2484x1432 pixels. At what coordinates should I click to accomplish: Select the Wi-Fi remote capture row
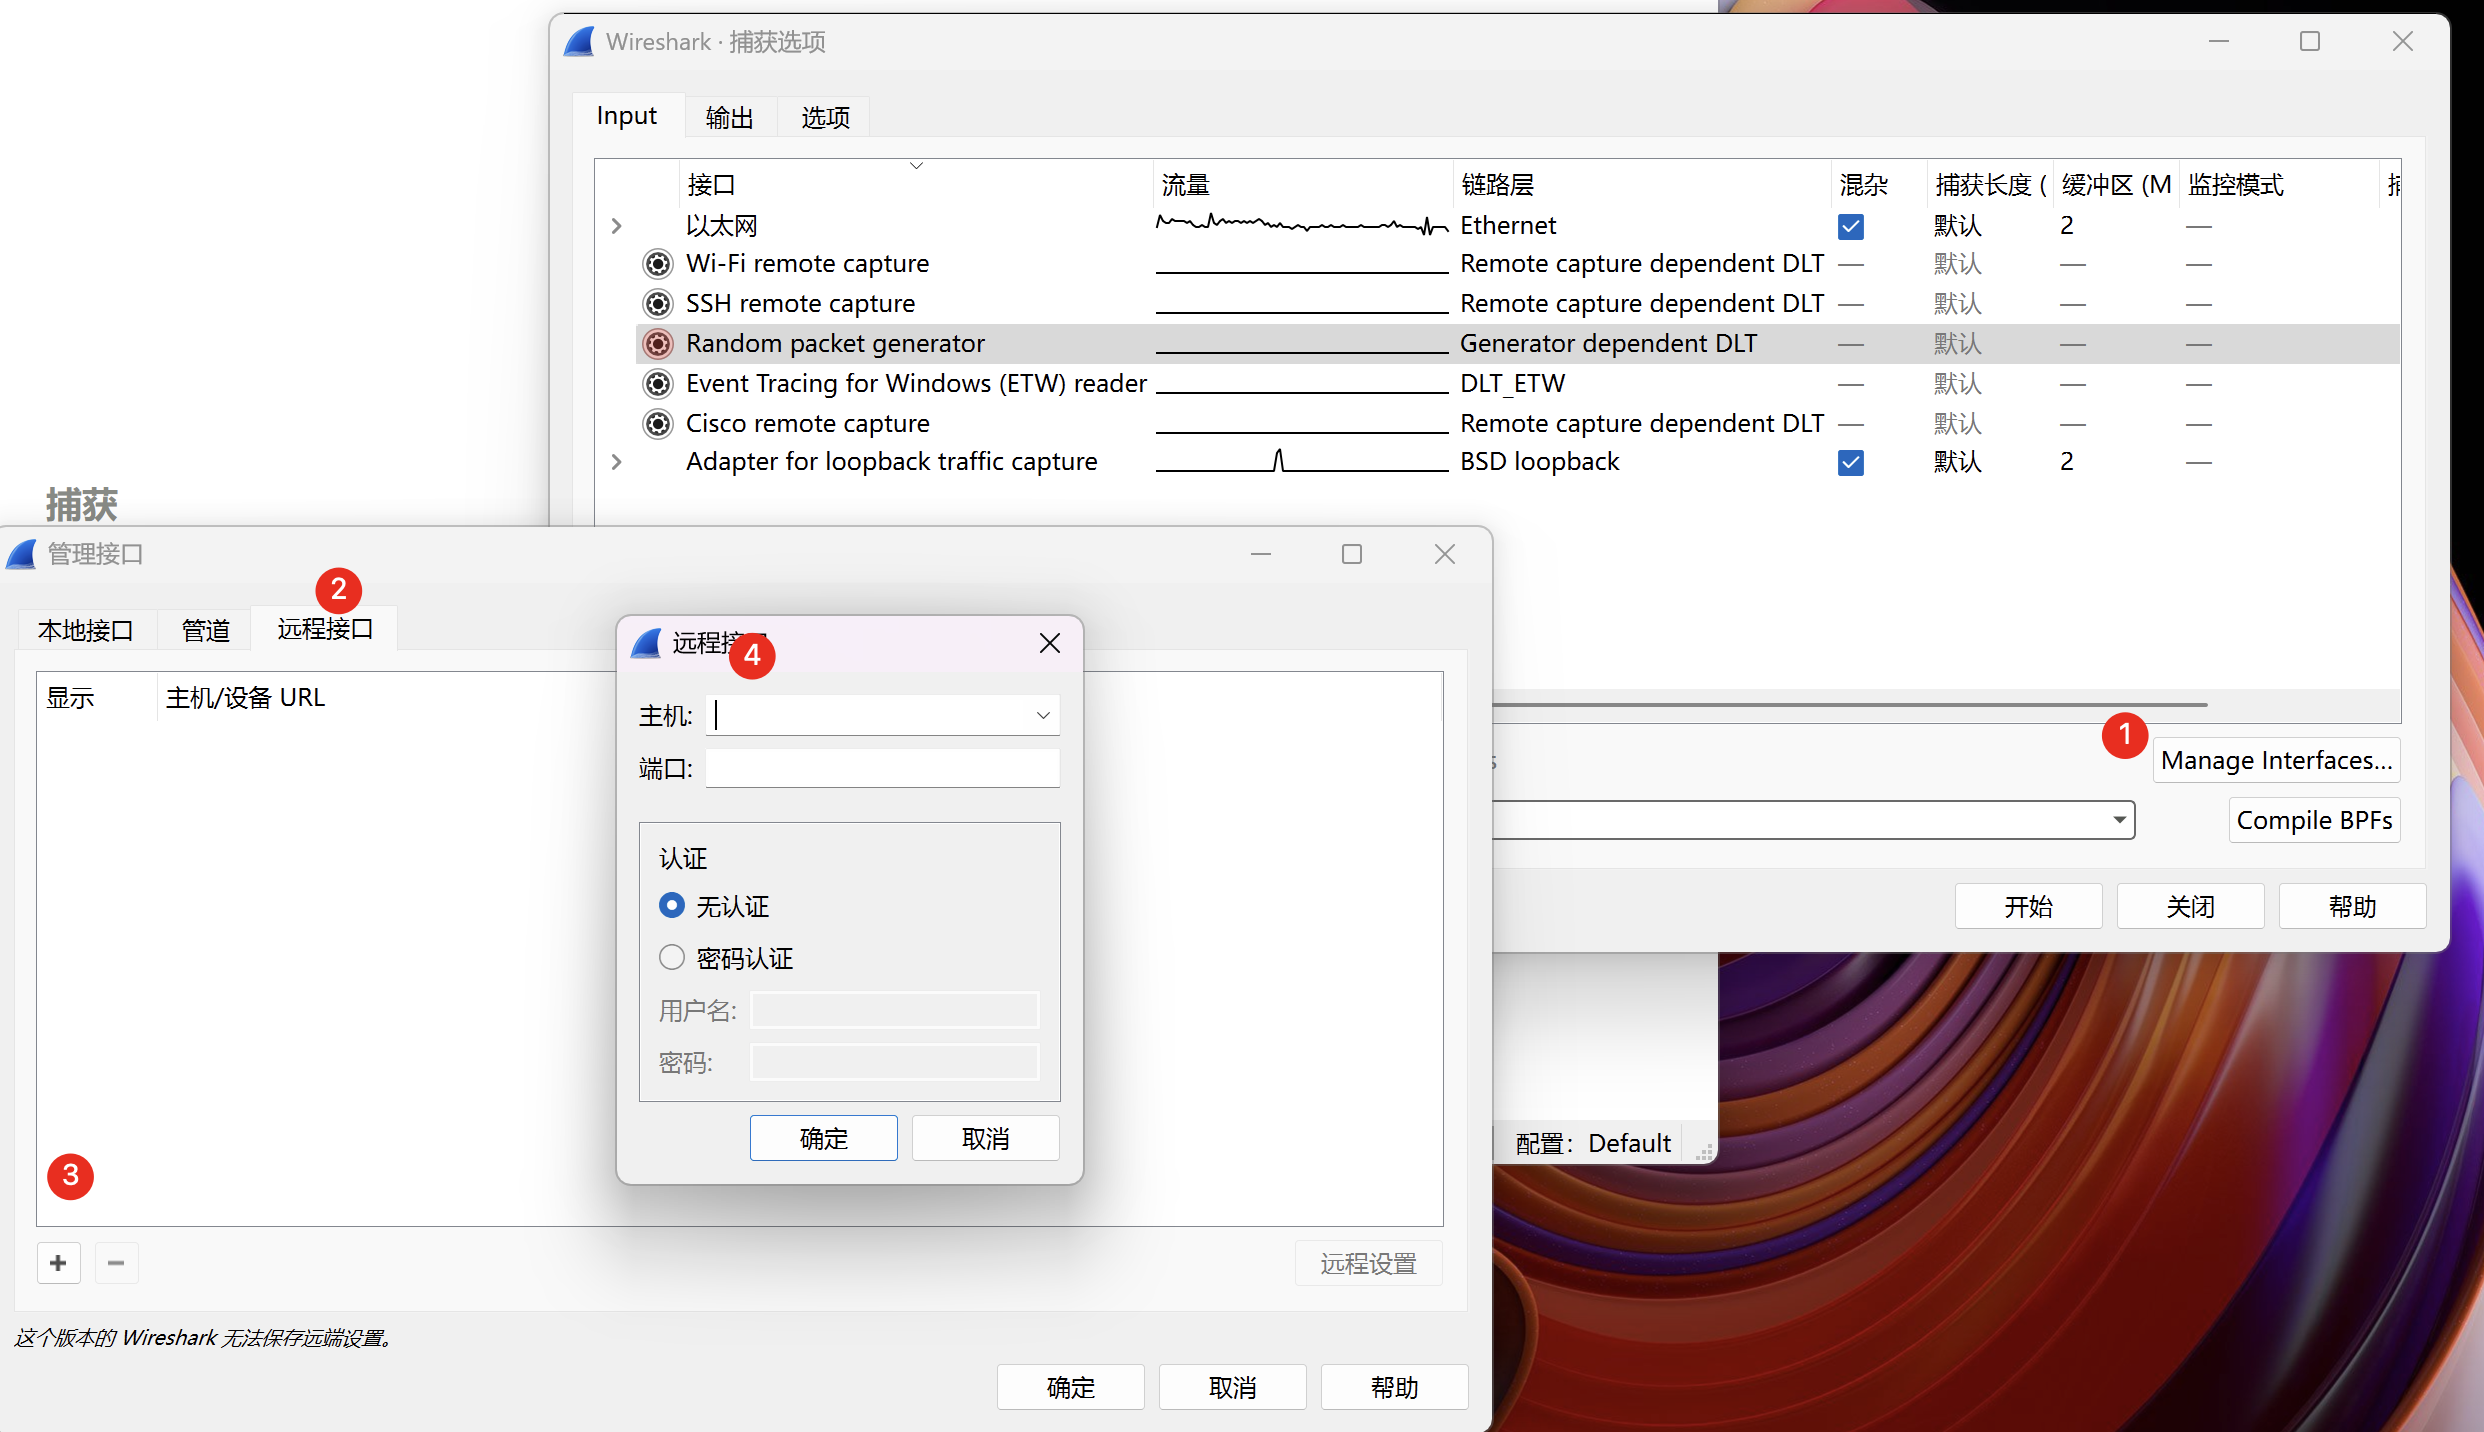[x=1518, y=264]
